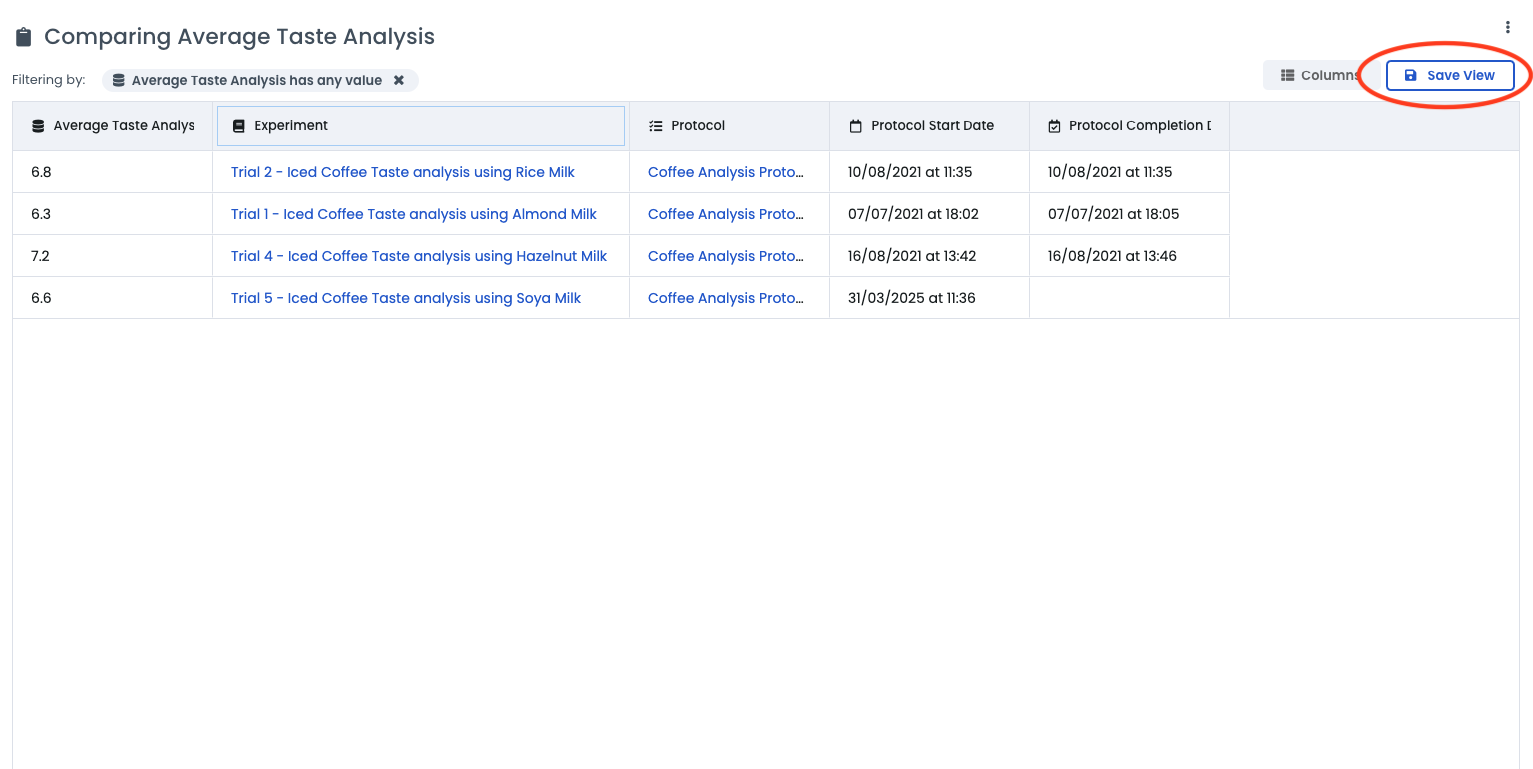The height and width of the screenshot is (769, 1533).
Task: Click the database icon in the filter chip
Action: (119, 80)
